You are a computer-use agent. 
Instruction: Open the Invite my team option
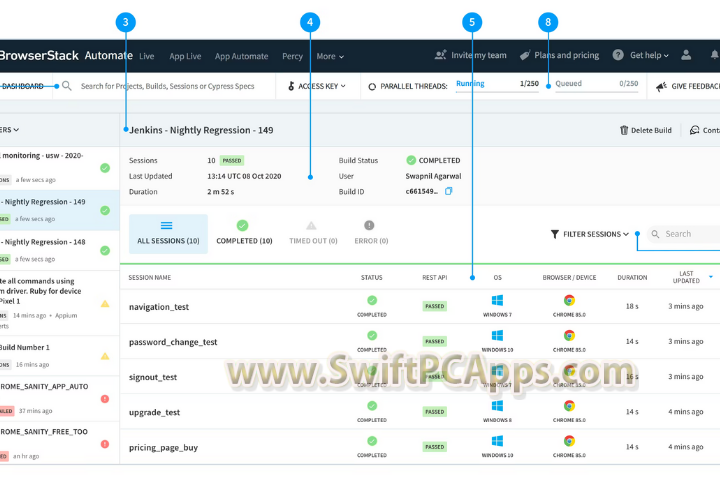click(470, 55)
